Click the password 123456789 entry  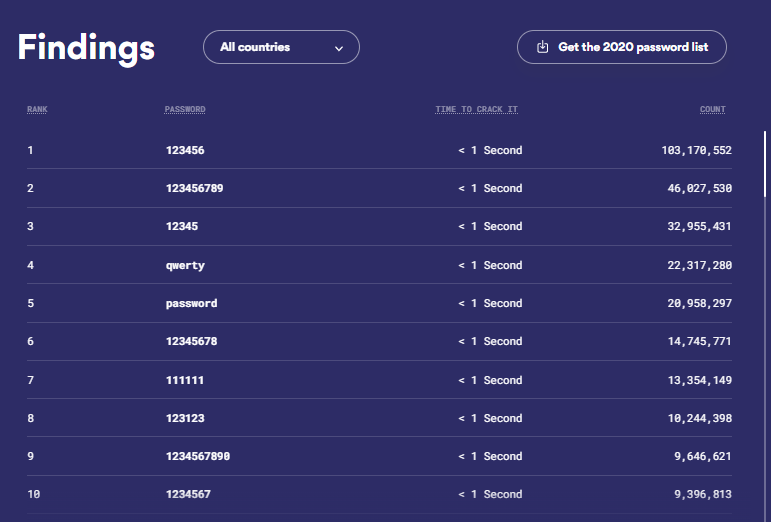pos(194,188)
